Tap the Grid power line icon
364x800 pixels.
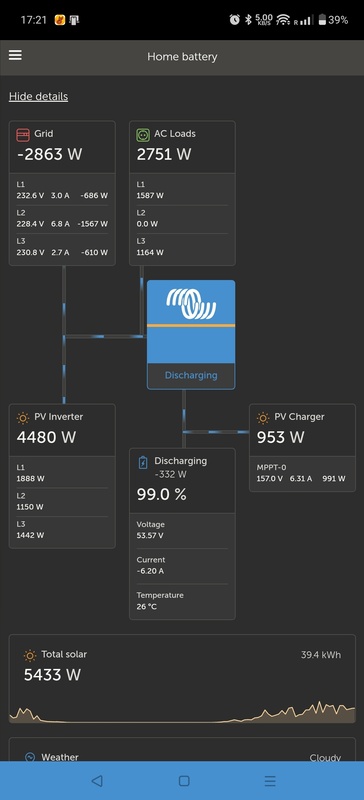click(22, 135)
